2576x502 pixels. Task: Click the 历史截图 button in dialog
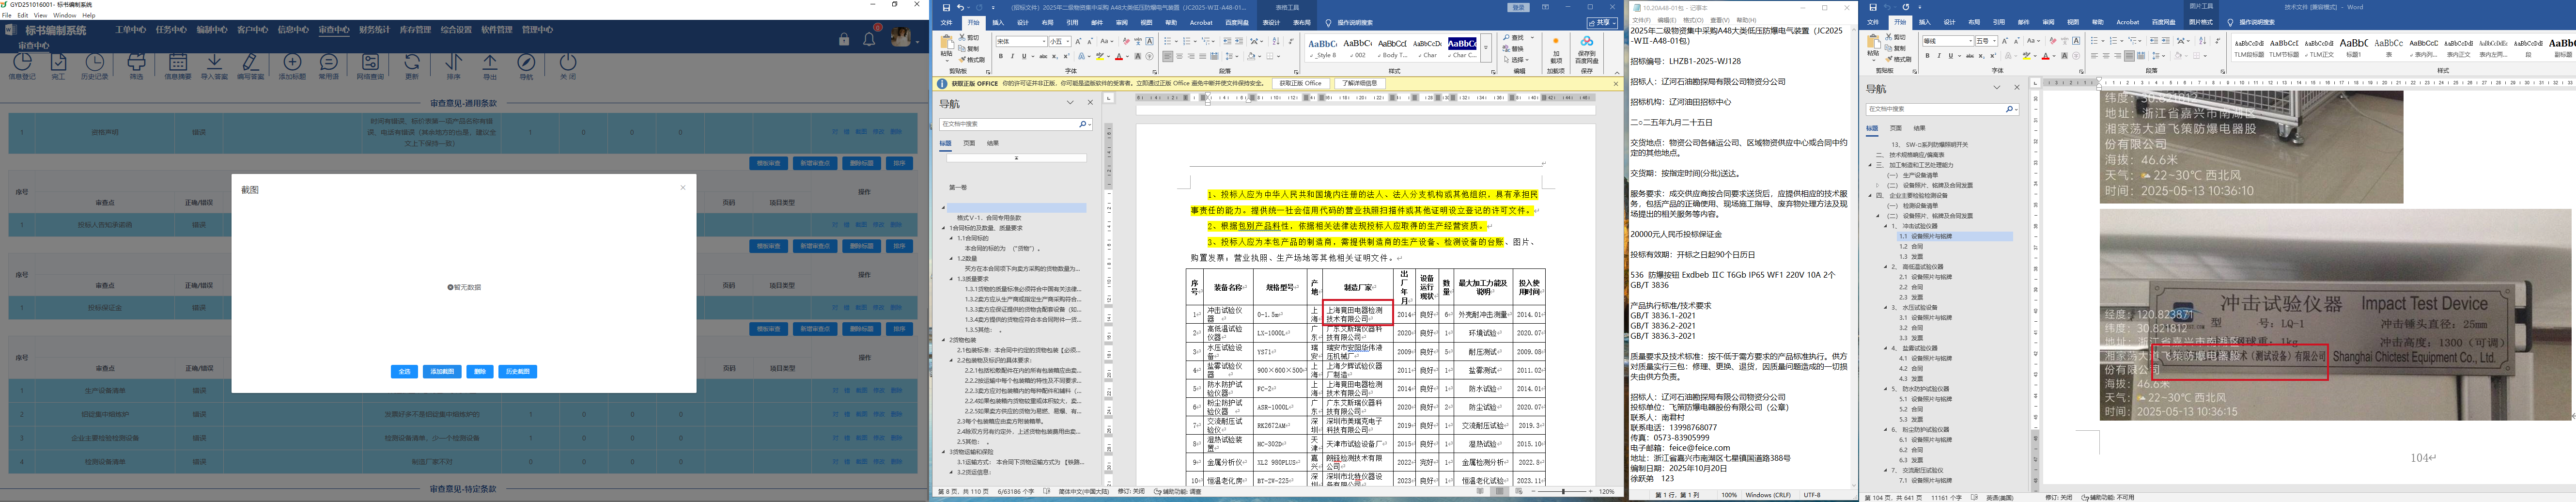(x=517, y=372)
